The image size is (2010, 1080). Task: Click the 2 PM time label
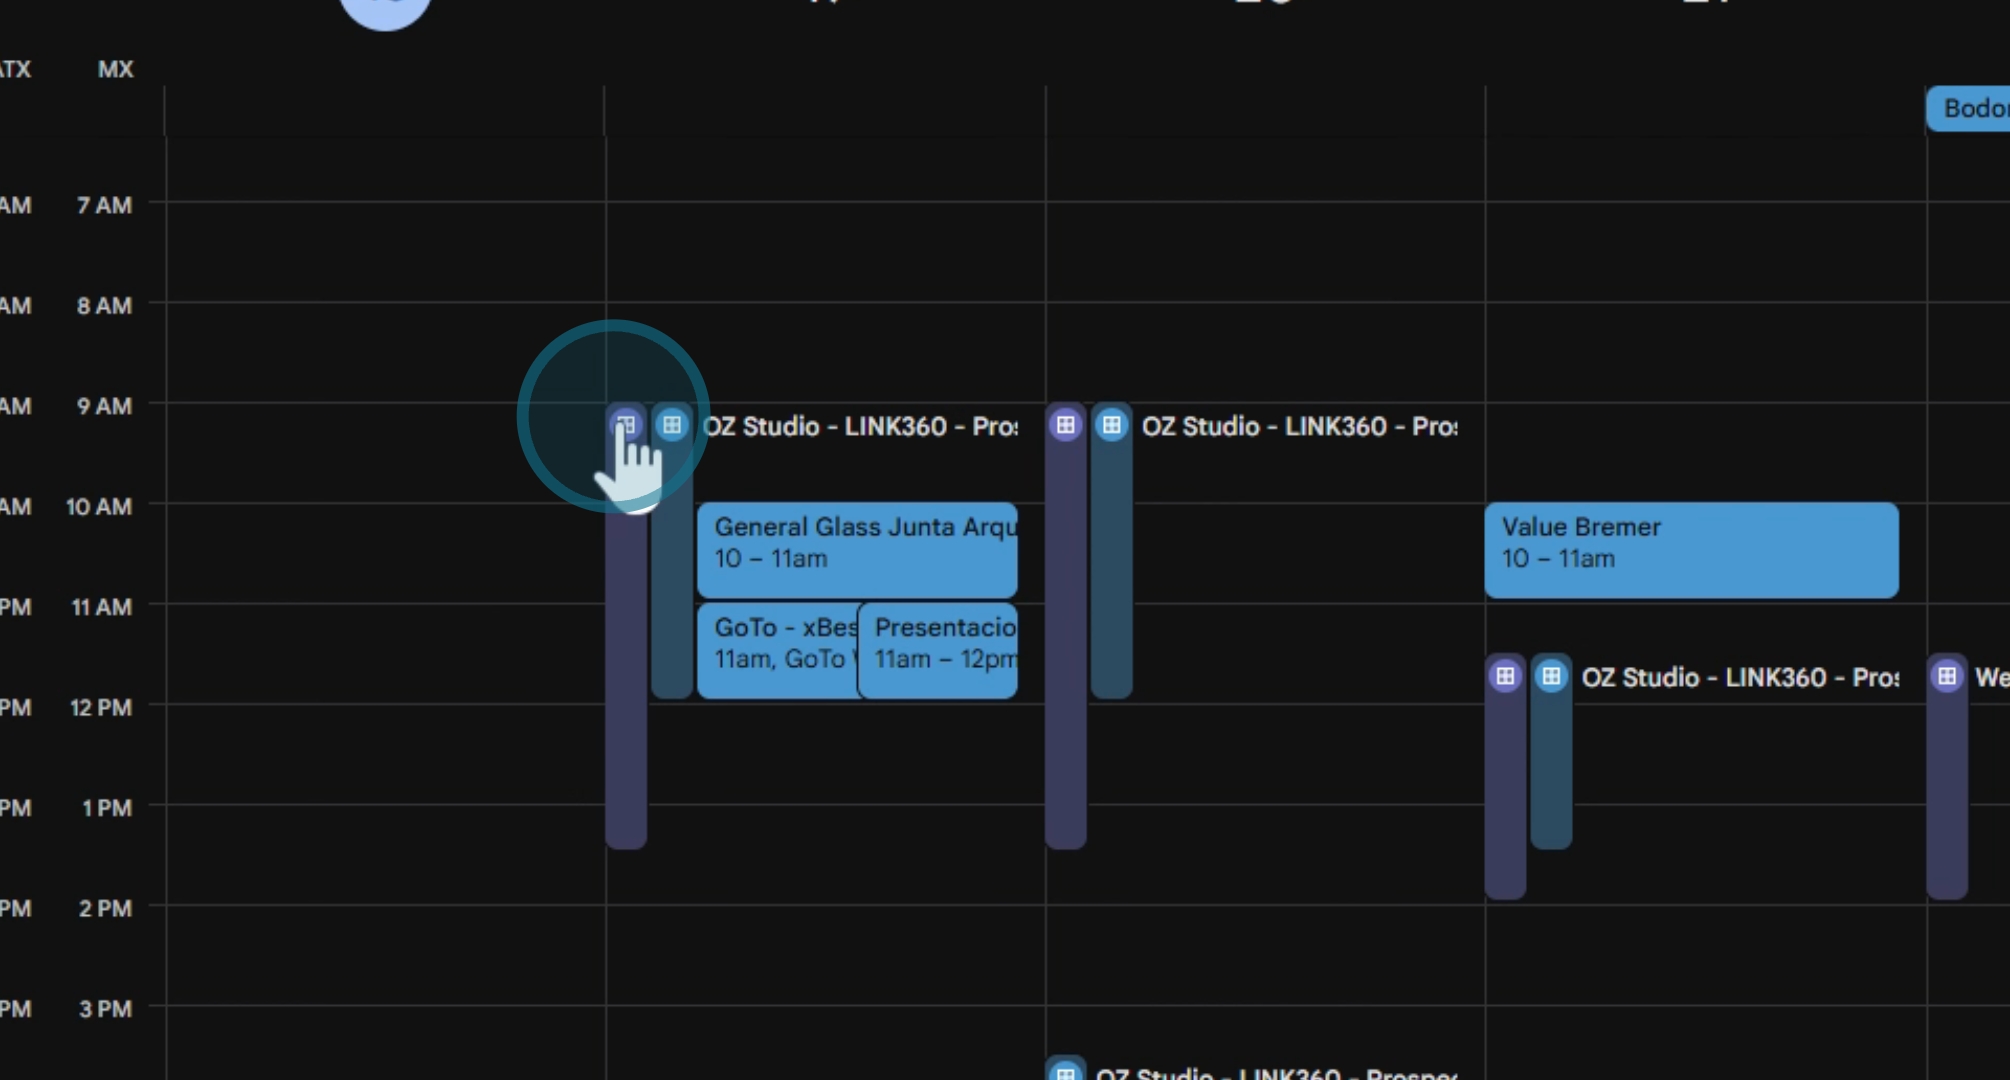[x=105, y=909]
